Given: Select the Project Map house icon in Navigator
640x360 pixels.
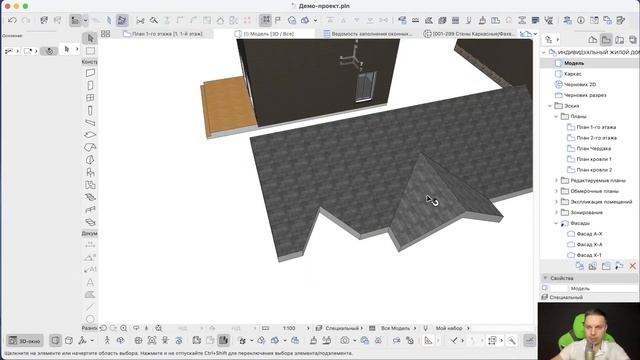Looking at the screenshot, I should (x=593, y=40).
